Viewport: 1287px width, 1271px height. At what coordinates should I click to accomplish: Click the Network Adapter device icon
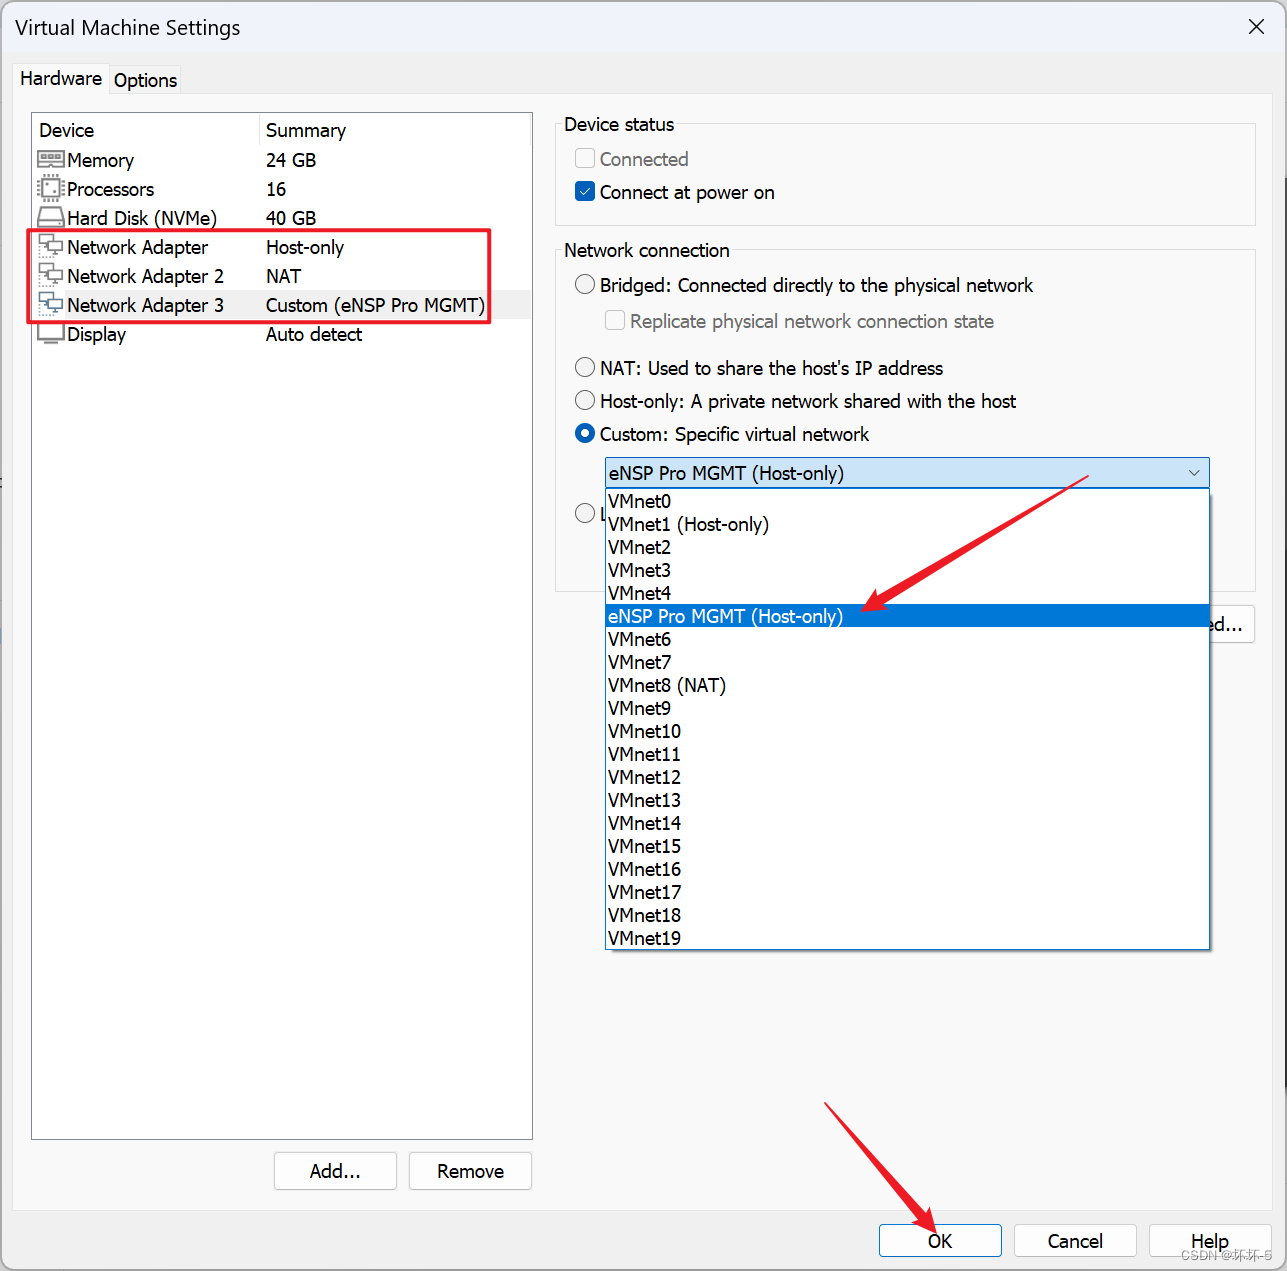coord(50,246)
